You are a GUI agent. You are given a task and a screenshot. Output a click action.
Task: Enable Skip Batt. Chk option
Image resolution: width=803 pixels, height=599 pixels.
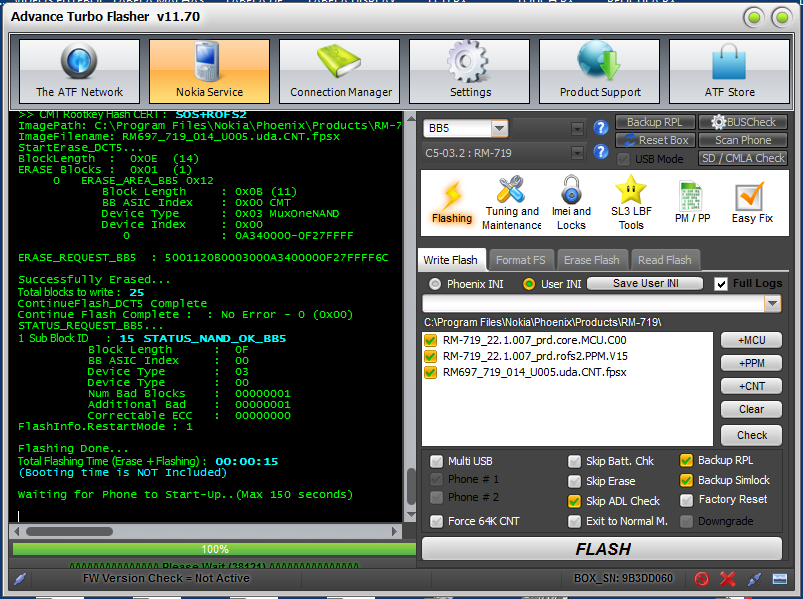[574, 462]
